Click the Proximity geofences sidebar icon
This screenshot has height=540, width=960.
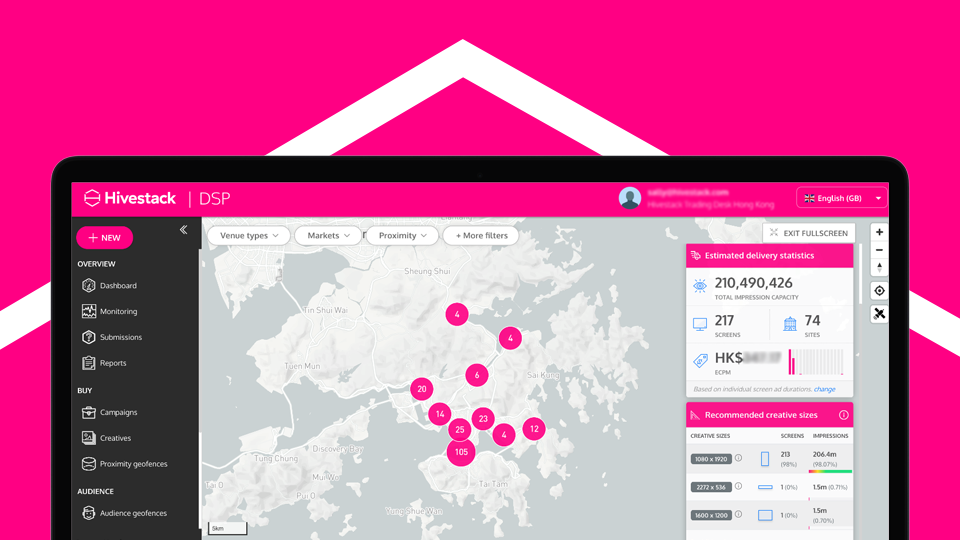coord(89,463)
